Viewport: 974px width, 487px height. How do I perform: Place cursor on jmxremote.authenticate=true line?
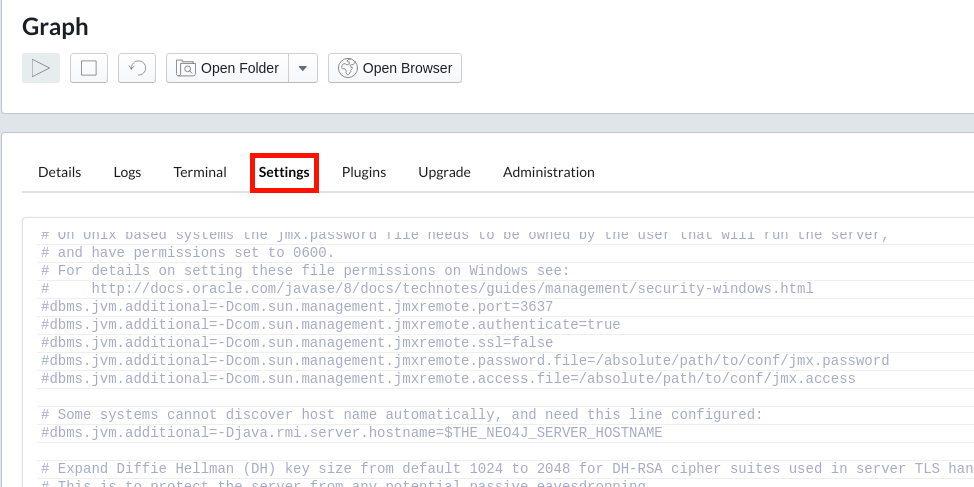(x=330, y=325)
